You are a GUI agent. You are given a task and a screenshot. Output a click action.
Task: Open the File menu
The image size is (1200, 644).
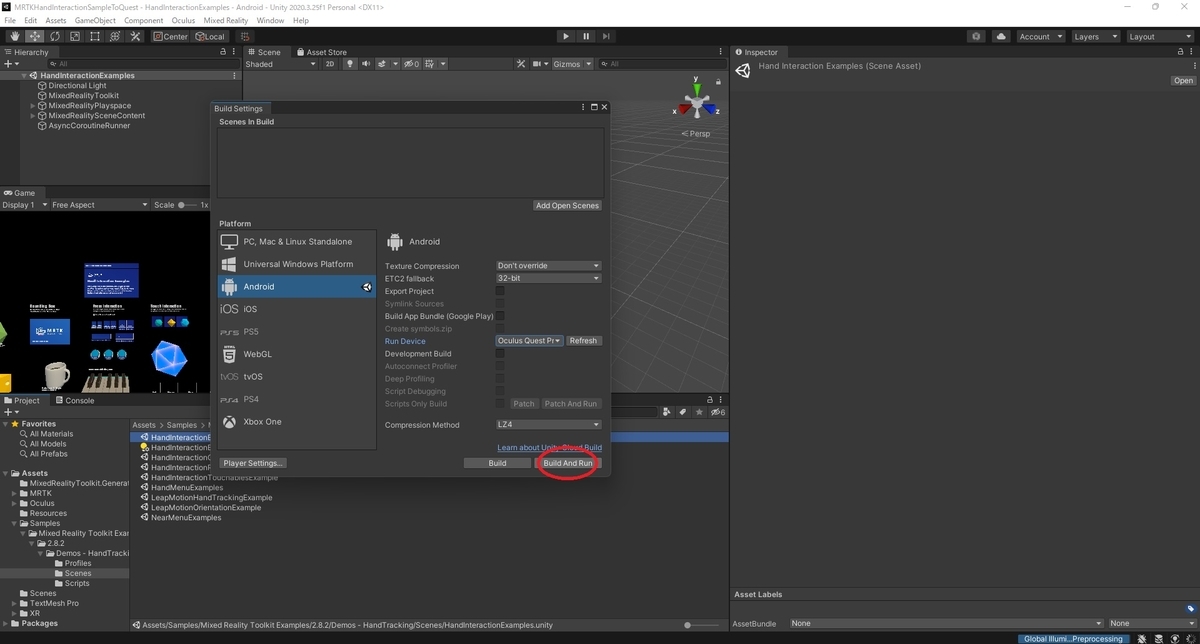[x=11, y=20]
